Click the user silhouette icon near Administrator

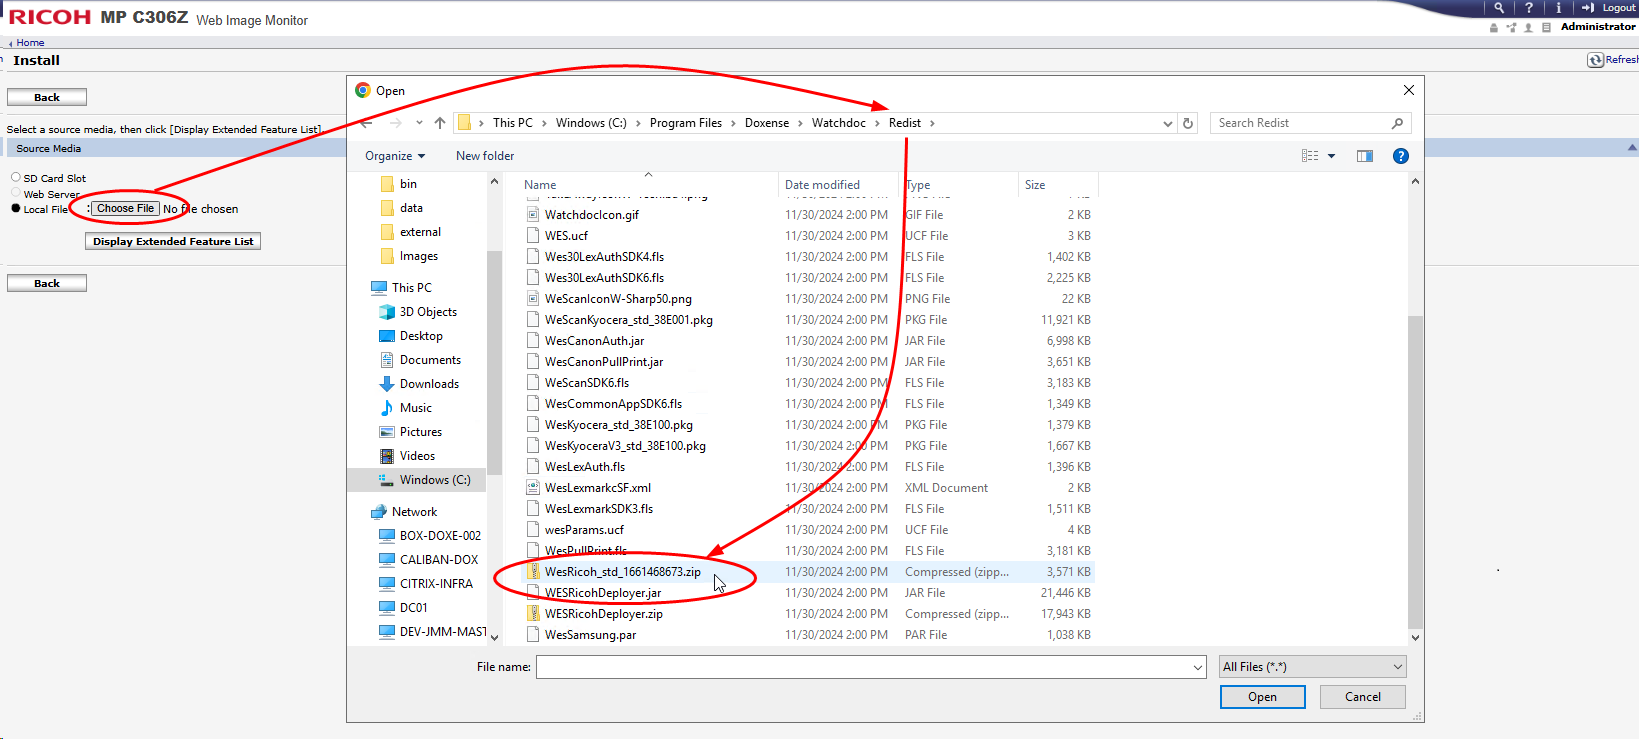coord(1528,28)
